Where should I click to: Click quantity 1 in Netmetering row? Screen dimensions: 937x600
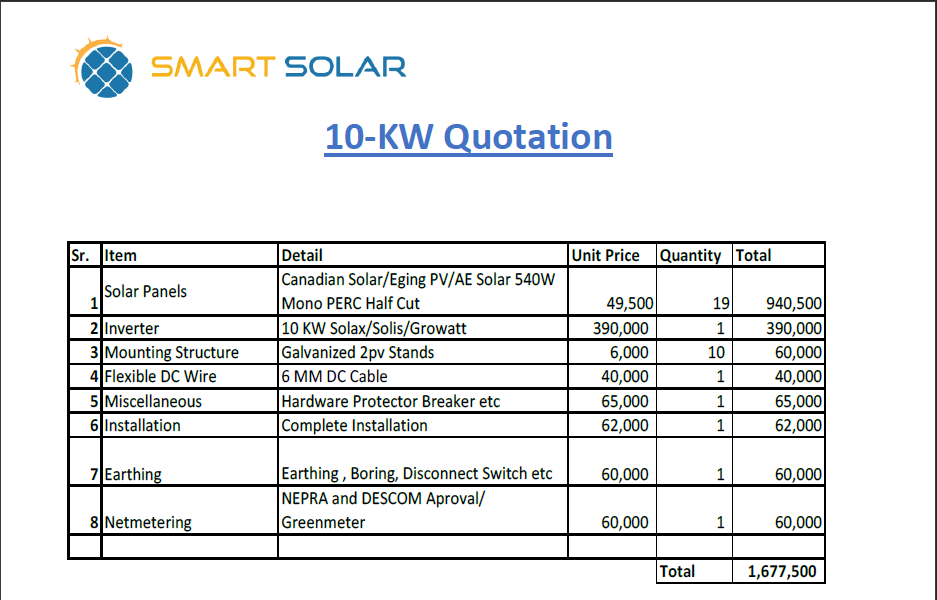point(721,522)
